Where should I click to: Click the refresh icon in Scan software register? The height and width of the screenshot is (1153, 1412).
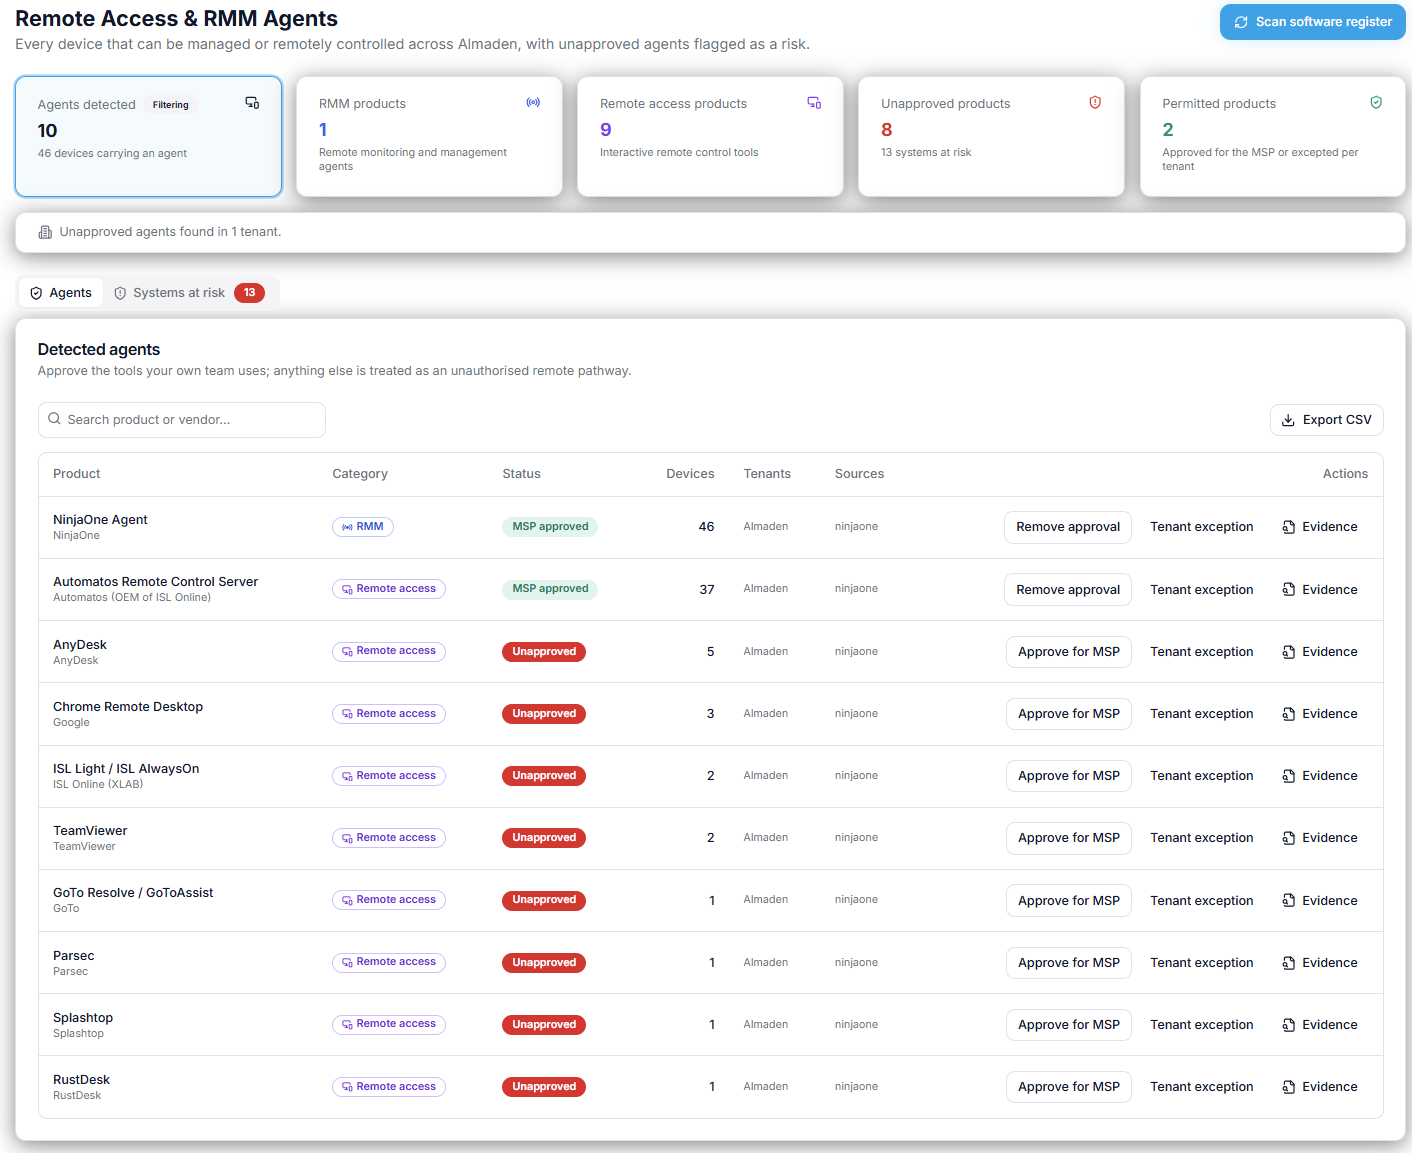1241,22
